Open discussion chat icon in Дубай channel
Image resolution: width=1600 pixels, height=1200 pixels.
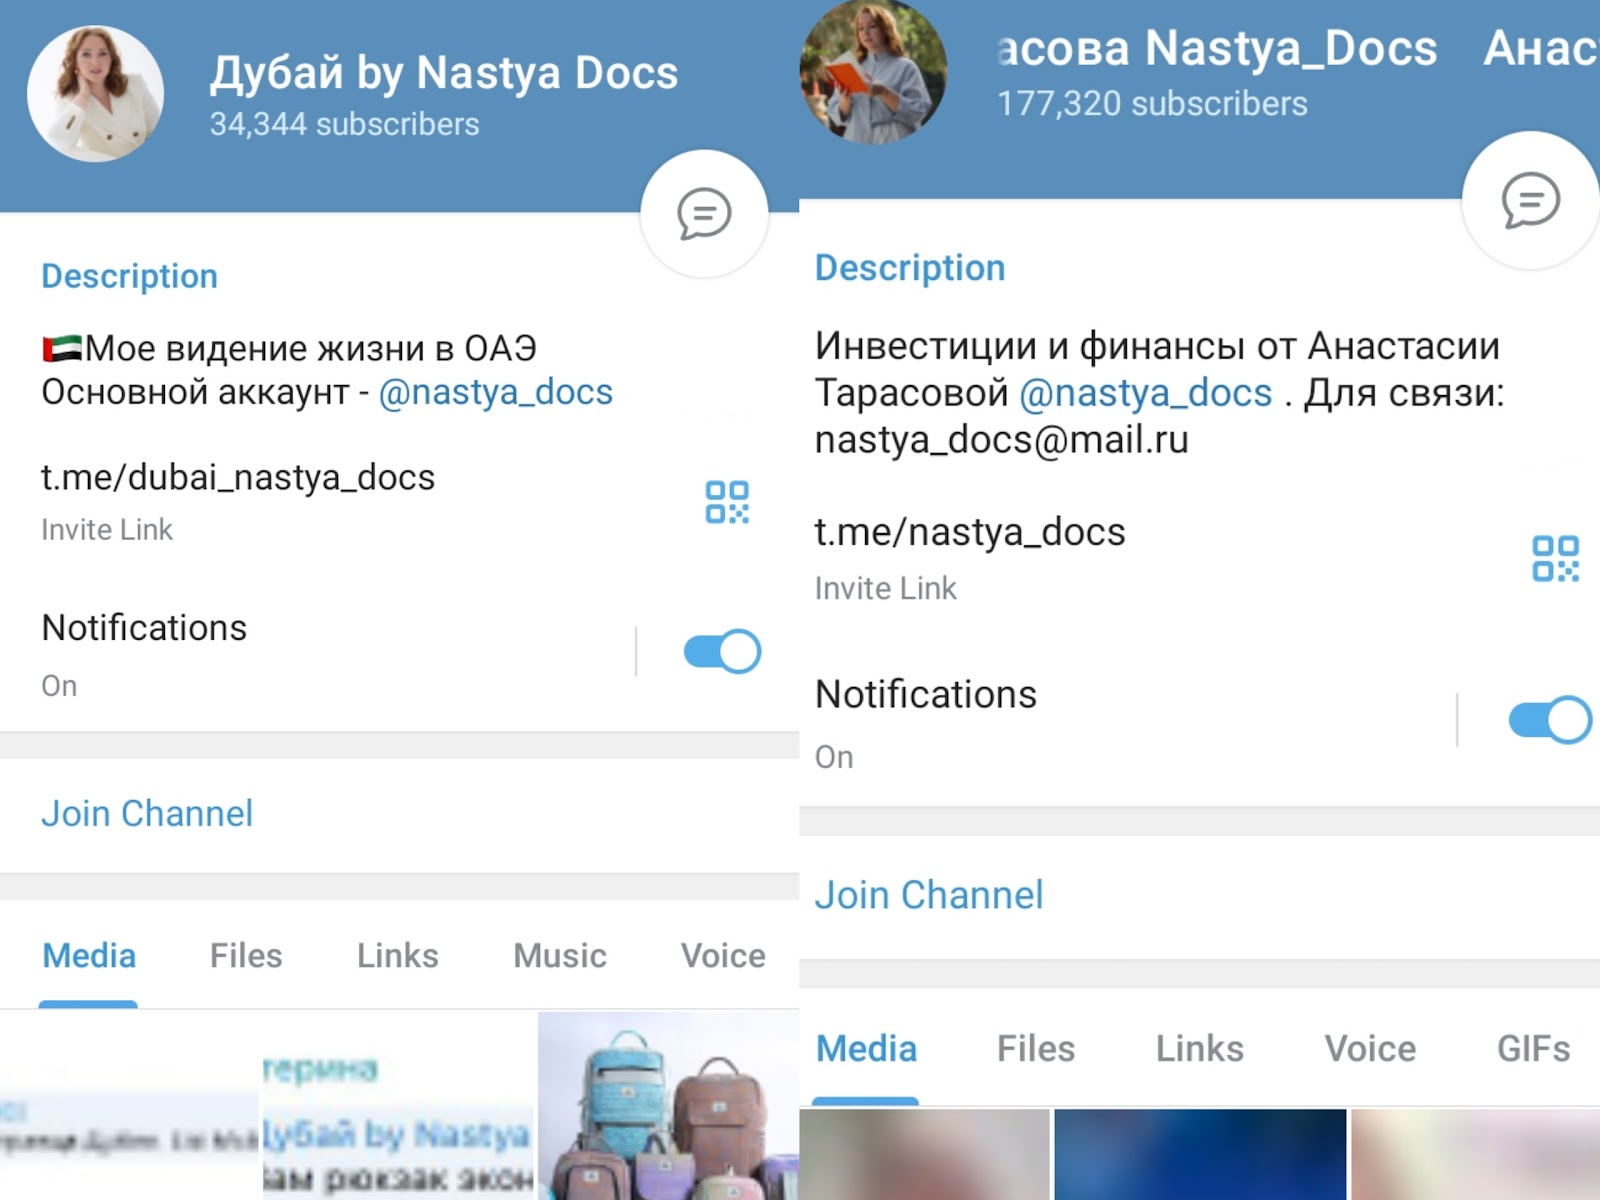[704, 214]
